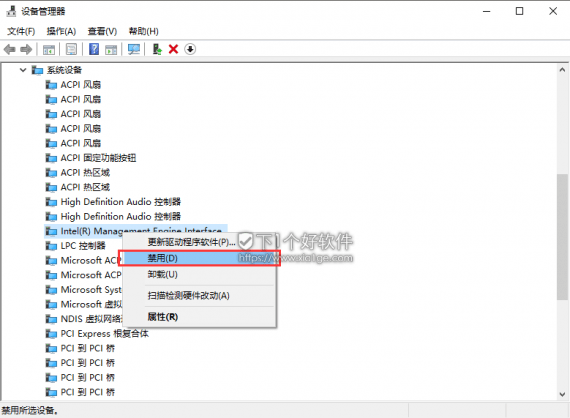
Task: Click the icon beside NDIS 虚拟网络
Action: [x=51, y=319]
